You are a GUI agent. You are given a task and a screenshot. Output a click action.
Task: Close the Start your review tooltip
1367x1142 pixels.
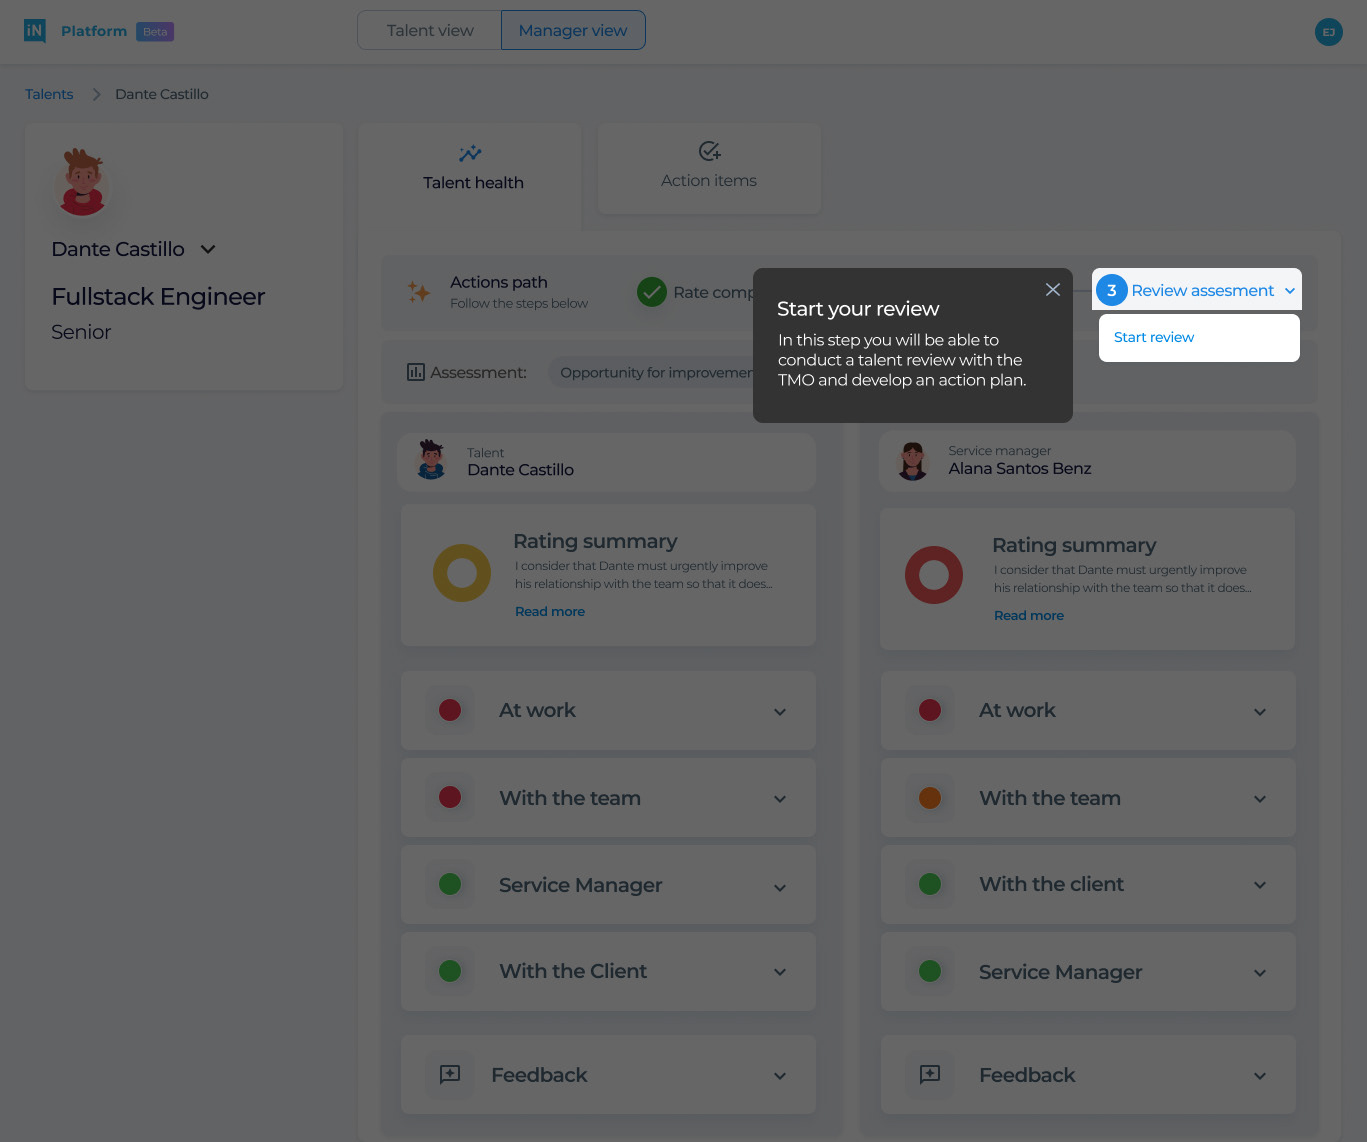point(1052,289)
